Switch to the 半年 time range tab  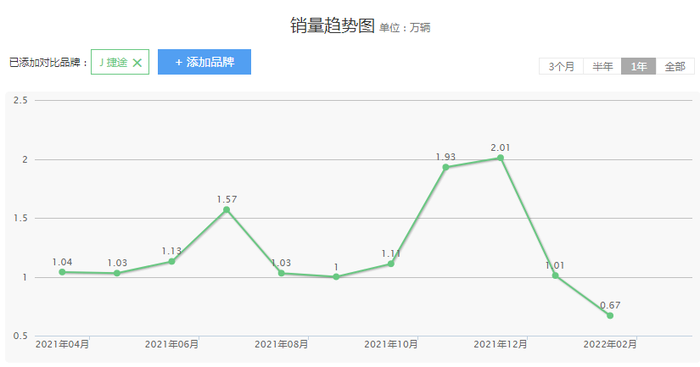coord(602,67)
